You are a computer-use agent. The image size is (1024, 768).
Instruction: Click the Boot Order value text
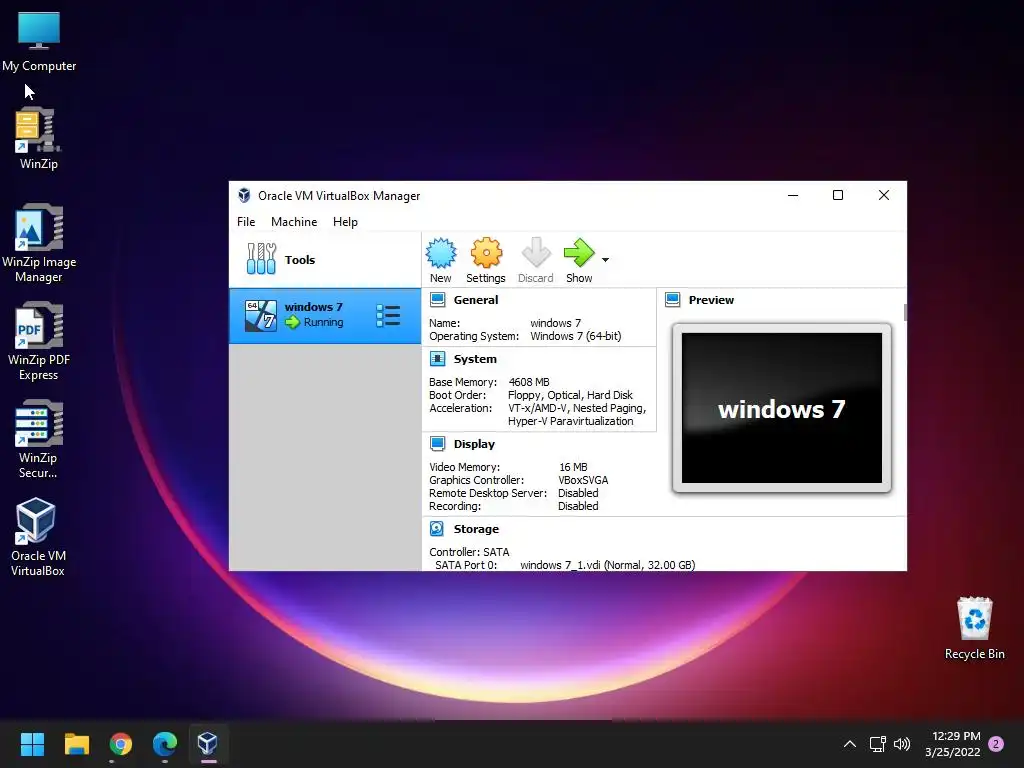pyautogui.click(x=570, y=395)
